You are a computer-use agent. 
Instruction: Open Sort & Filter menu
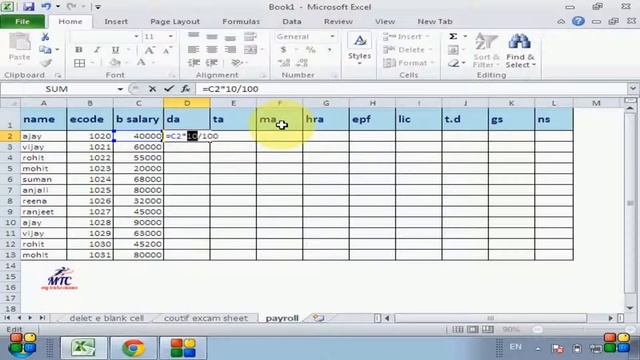coord(486,50)
